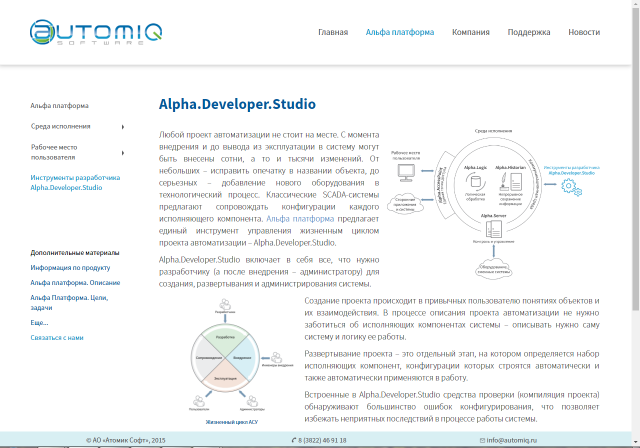This screenshot has width=640, height=448.
Task: Click the scrollbar down arrow
Action: click(636, 443)
